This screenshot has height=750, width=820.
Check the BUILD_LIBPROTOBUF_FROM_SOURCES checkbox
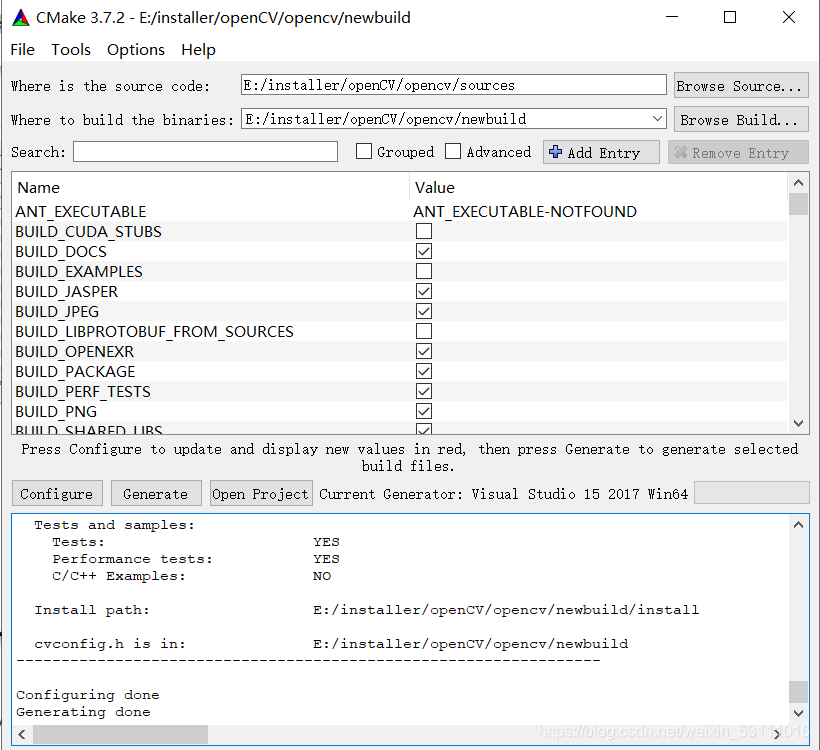click(423, 331)
